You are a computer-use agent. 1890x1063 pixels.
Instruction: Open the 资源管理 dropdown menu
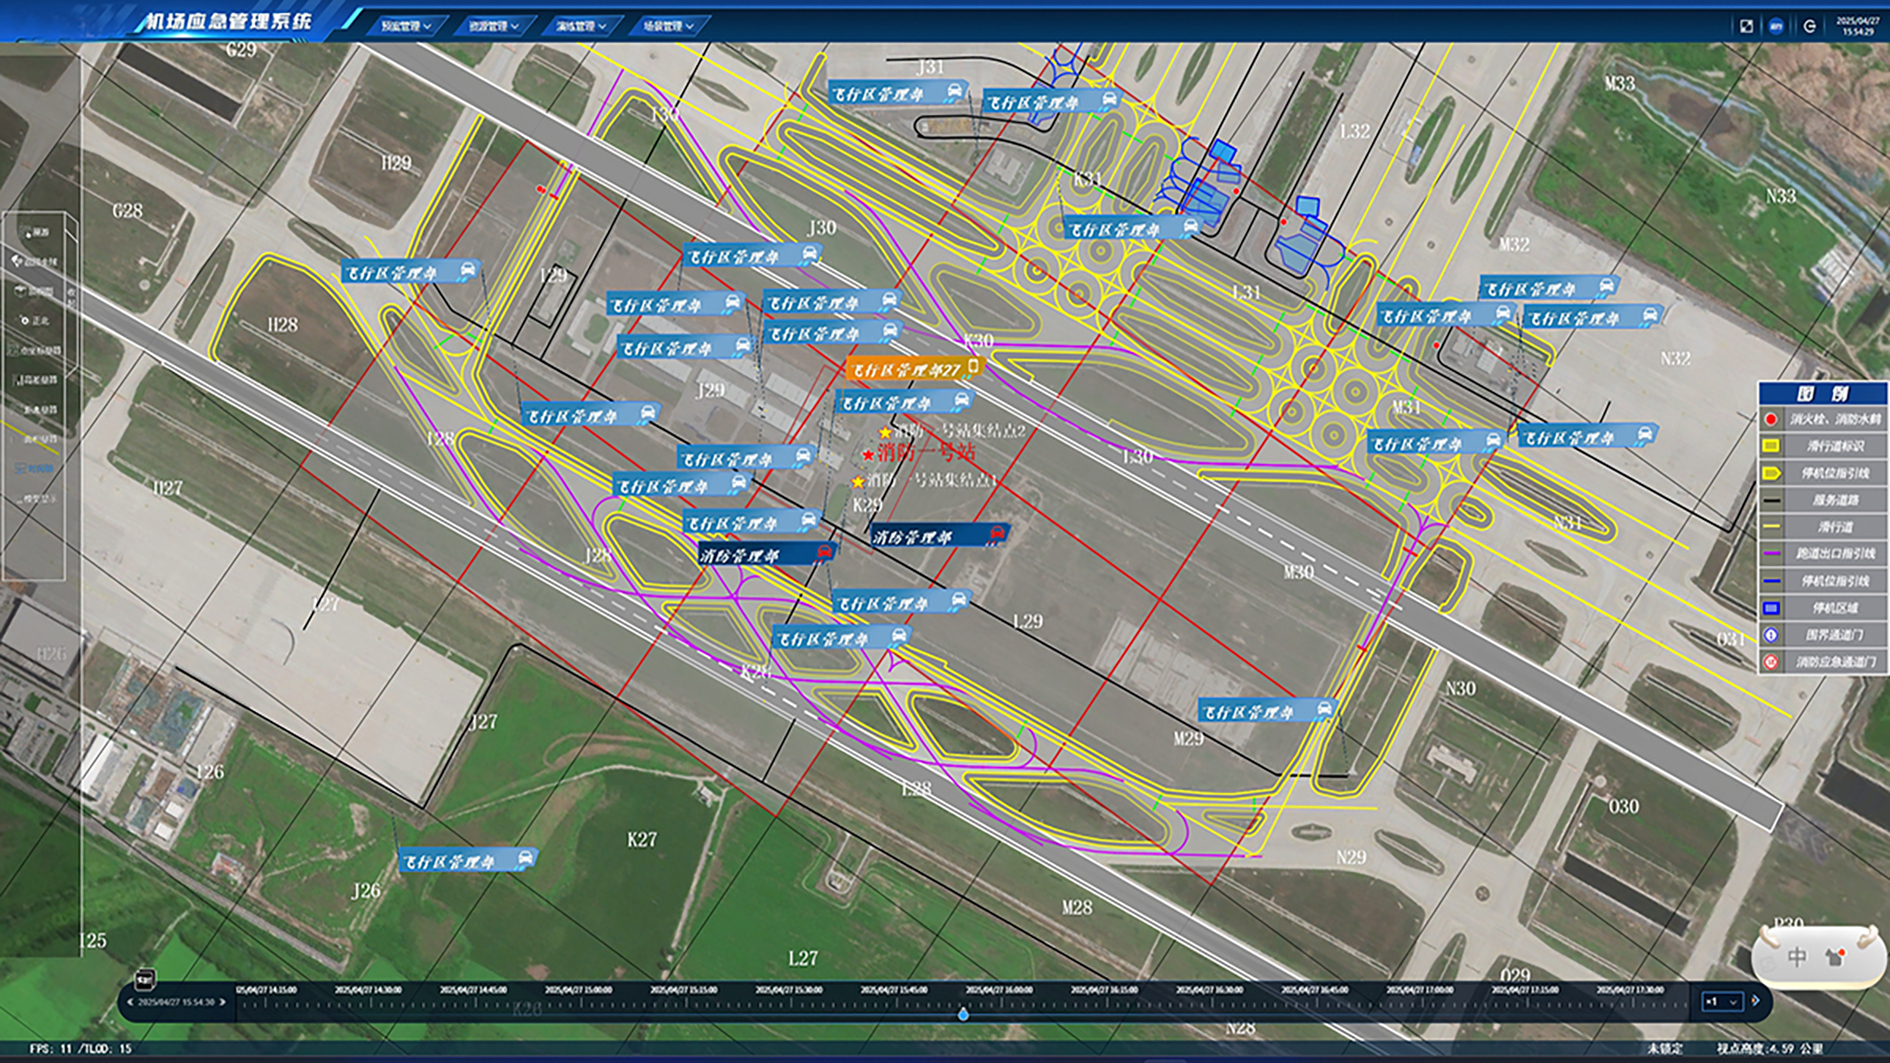click(493, 26)
